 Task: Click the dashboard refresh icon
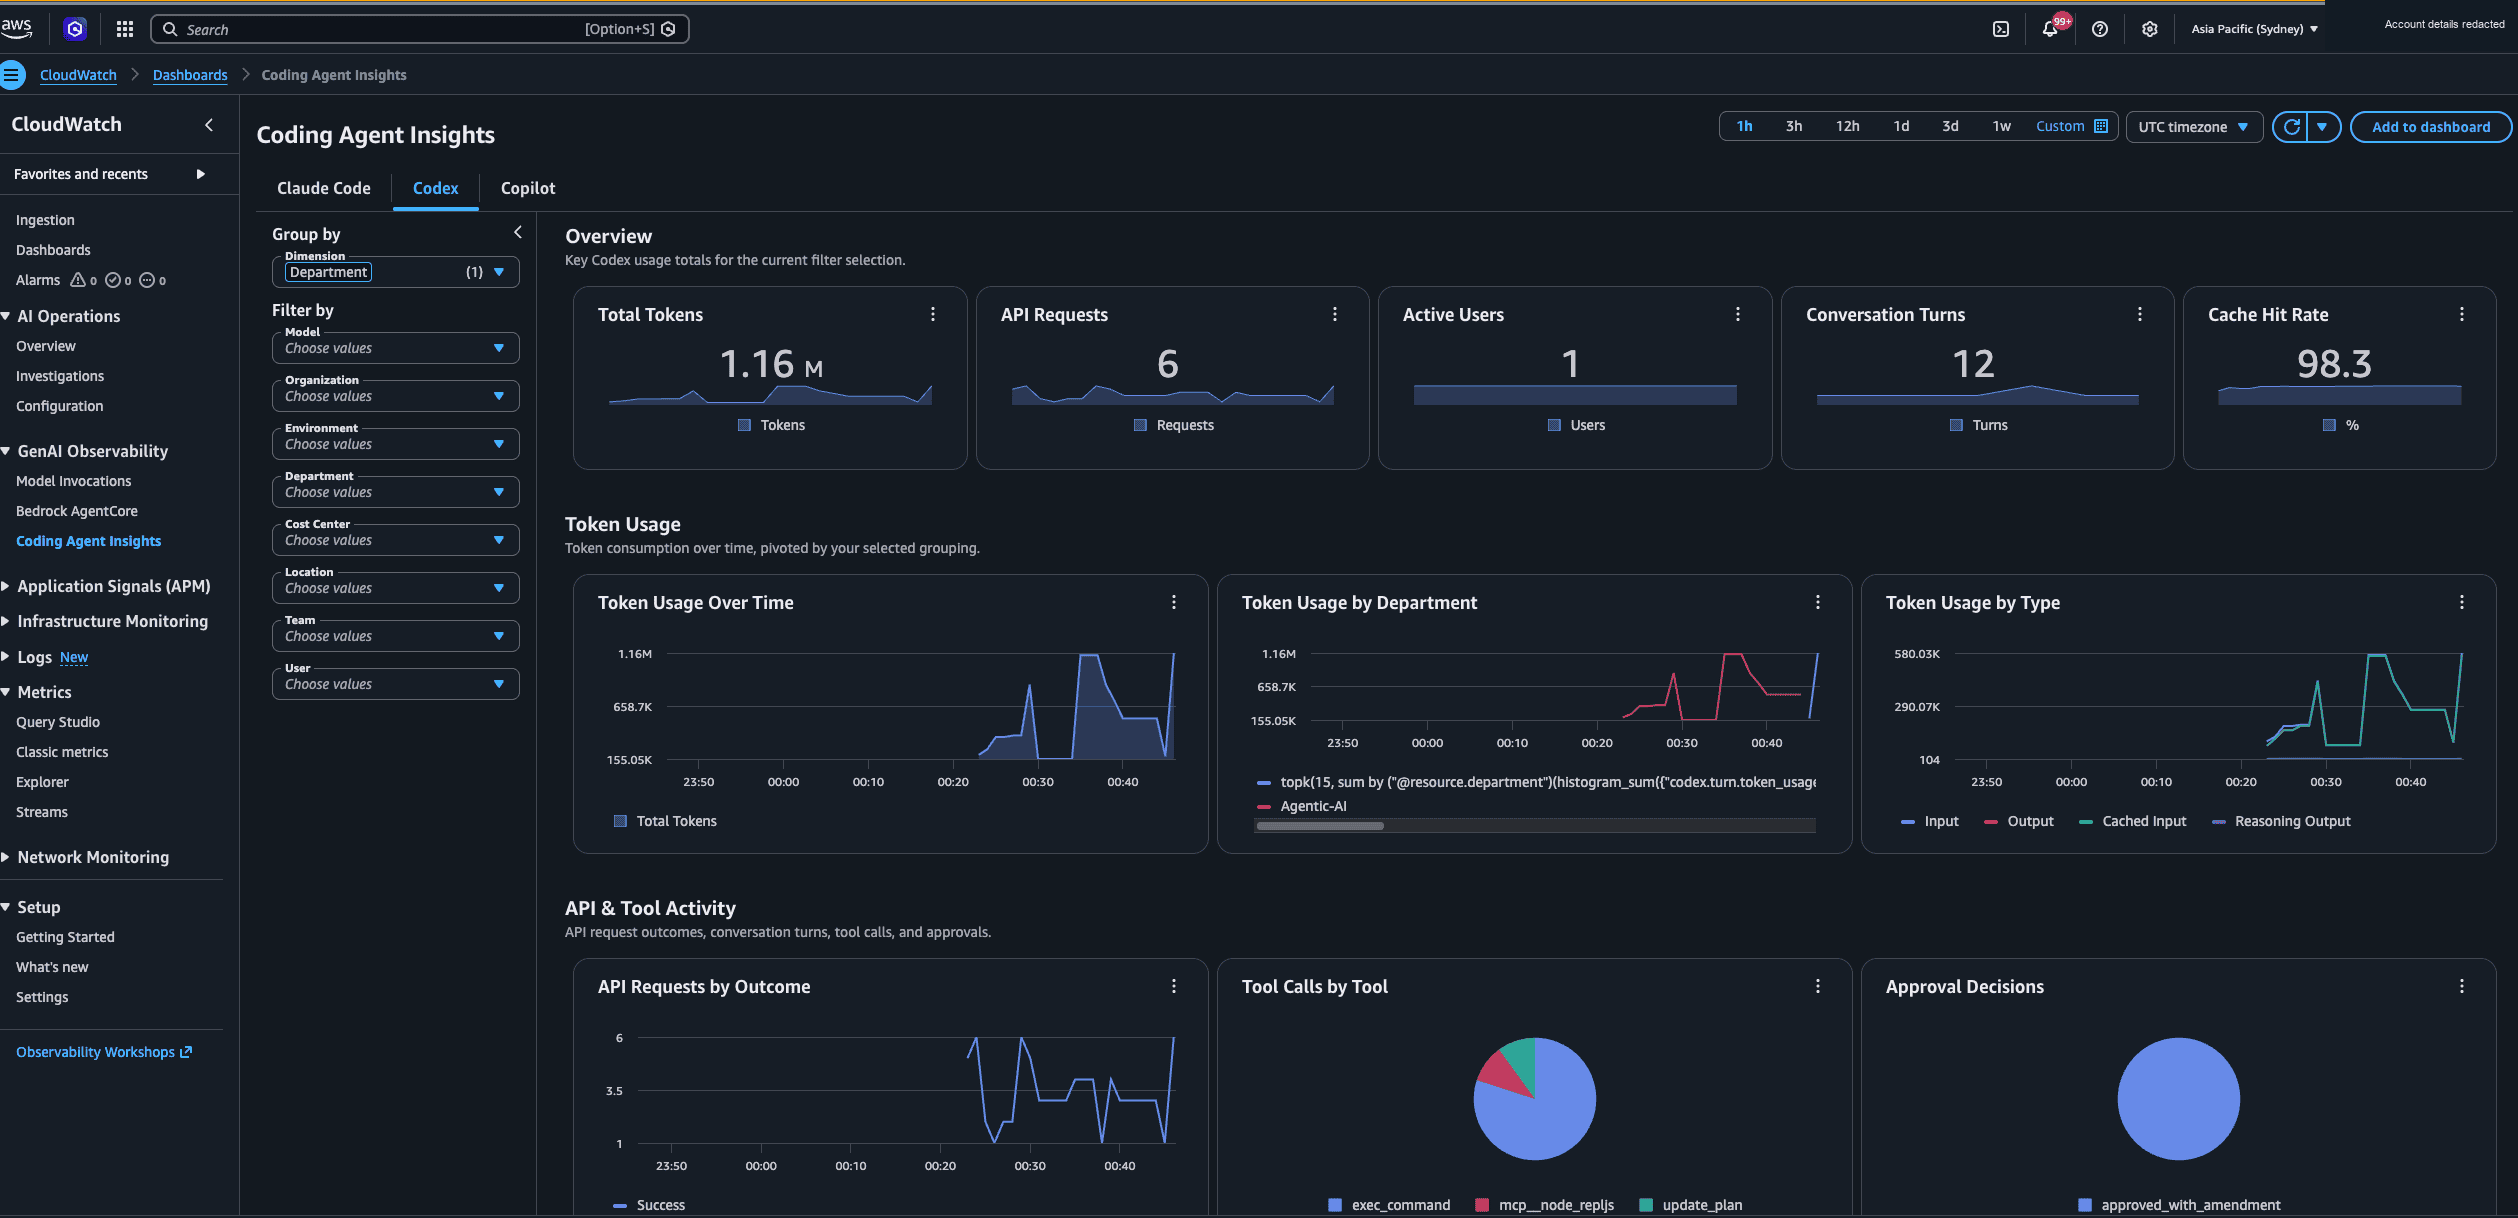click(x=2291, y=127)
